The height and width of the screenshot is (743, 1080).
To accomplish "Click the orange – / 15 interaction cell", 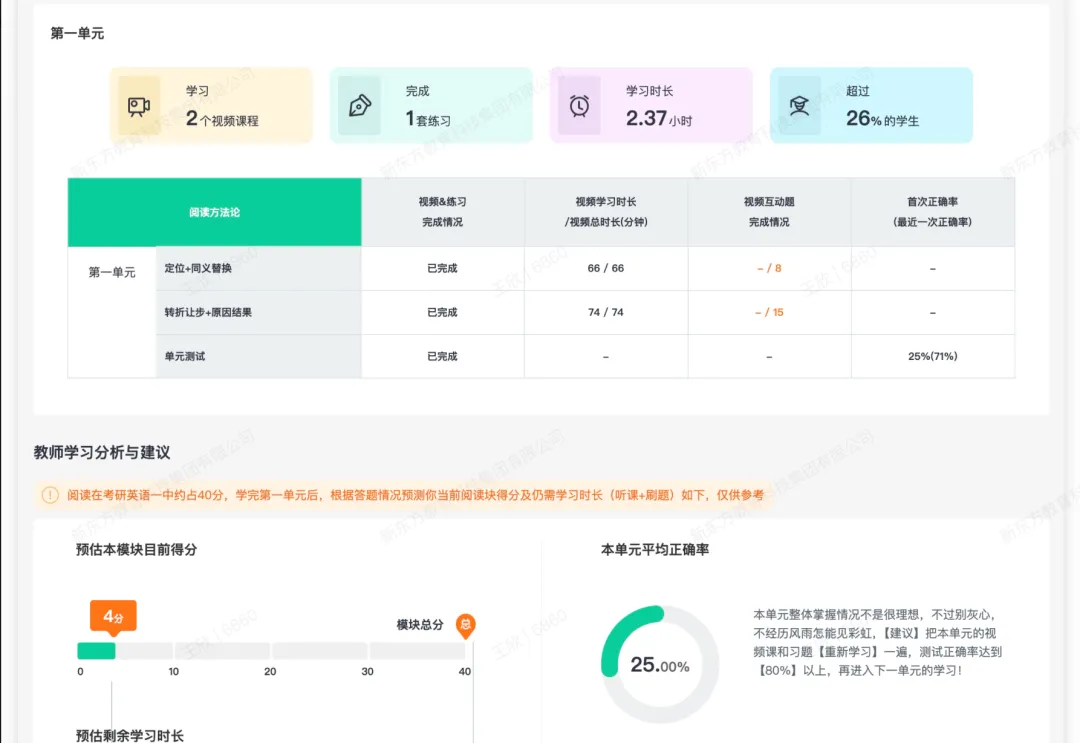I will [x=769, y=313].
